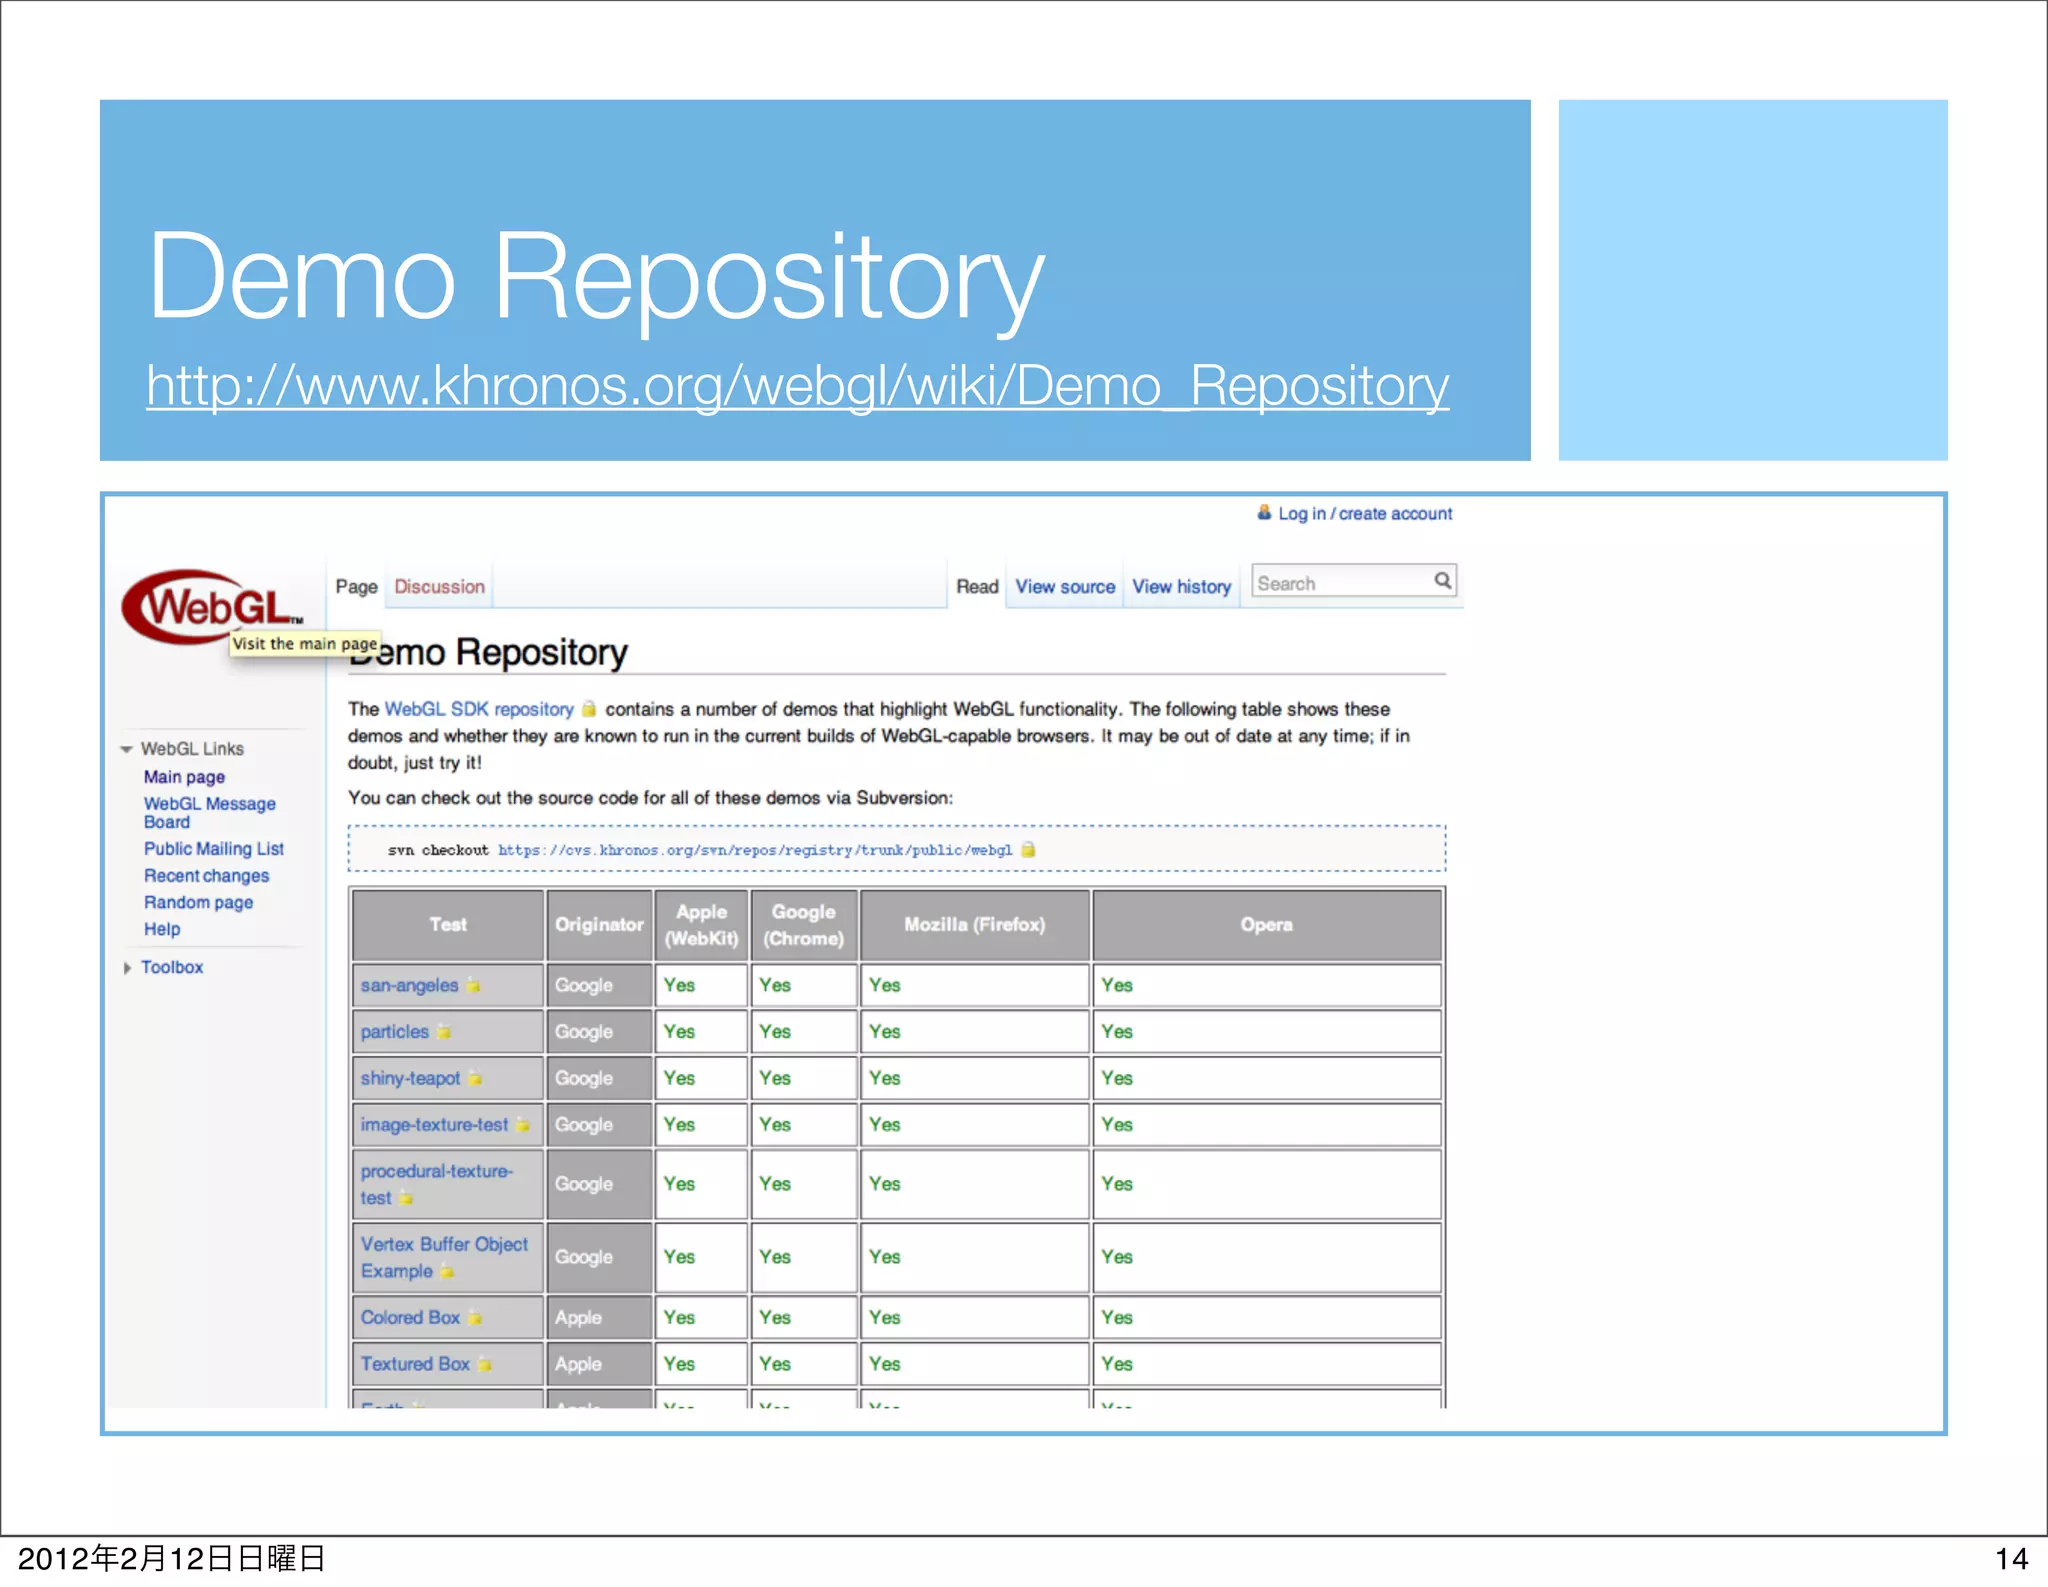Open the san-angeles demo link
Screen dimensions: 2048x1587
[x=409, y=986]
